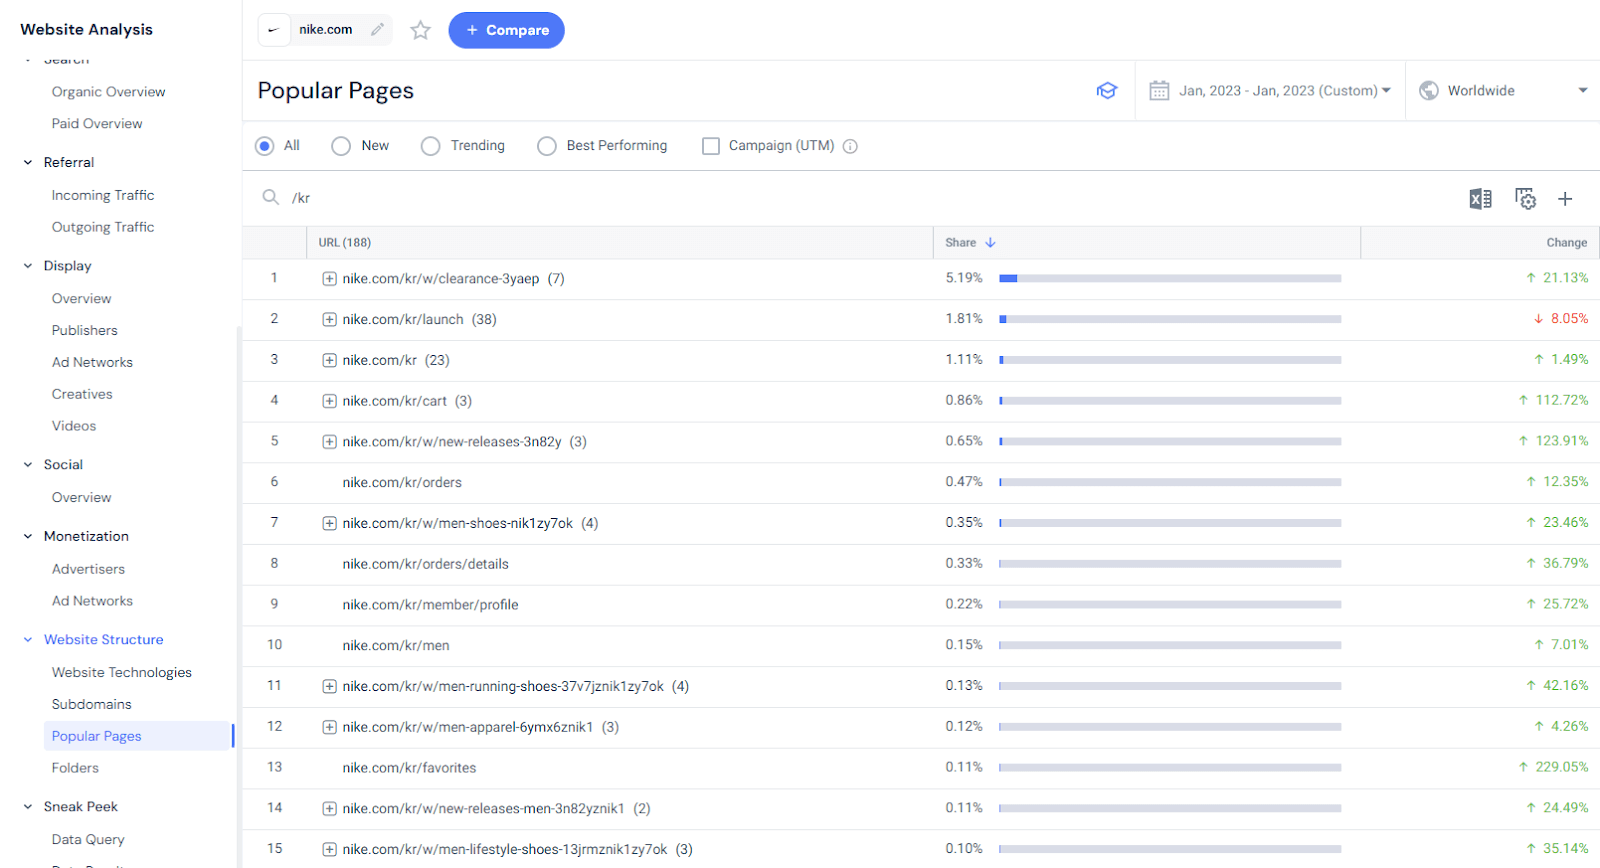The image size is (1600, 868).
Task: Expand the men-lifestyle-shoes row
Action: coord(329,849)
